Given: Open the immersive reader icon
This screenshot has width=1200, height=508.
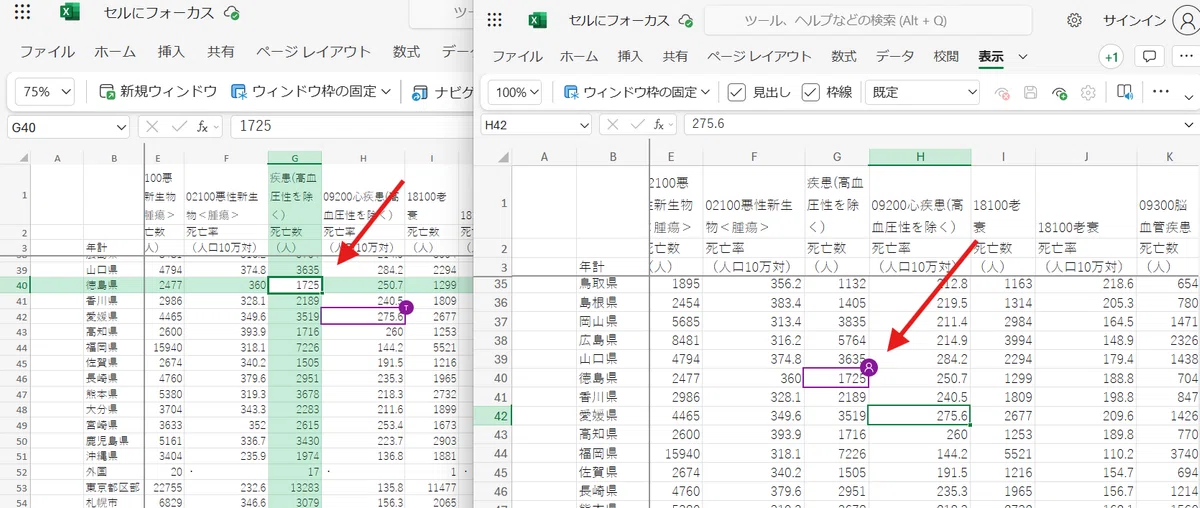Looking at the screenshot, I should tap(1124, 92).
